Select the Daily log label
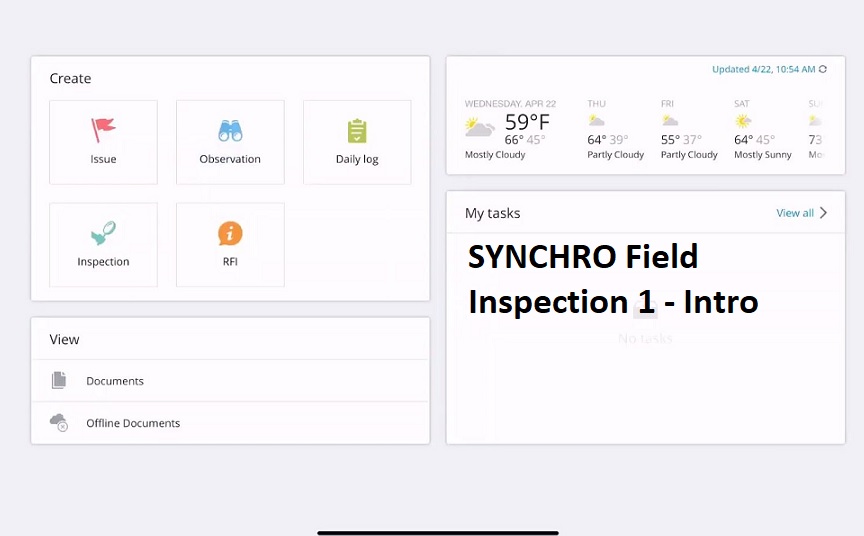This screenshot has width=864, height=536. 357,159
